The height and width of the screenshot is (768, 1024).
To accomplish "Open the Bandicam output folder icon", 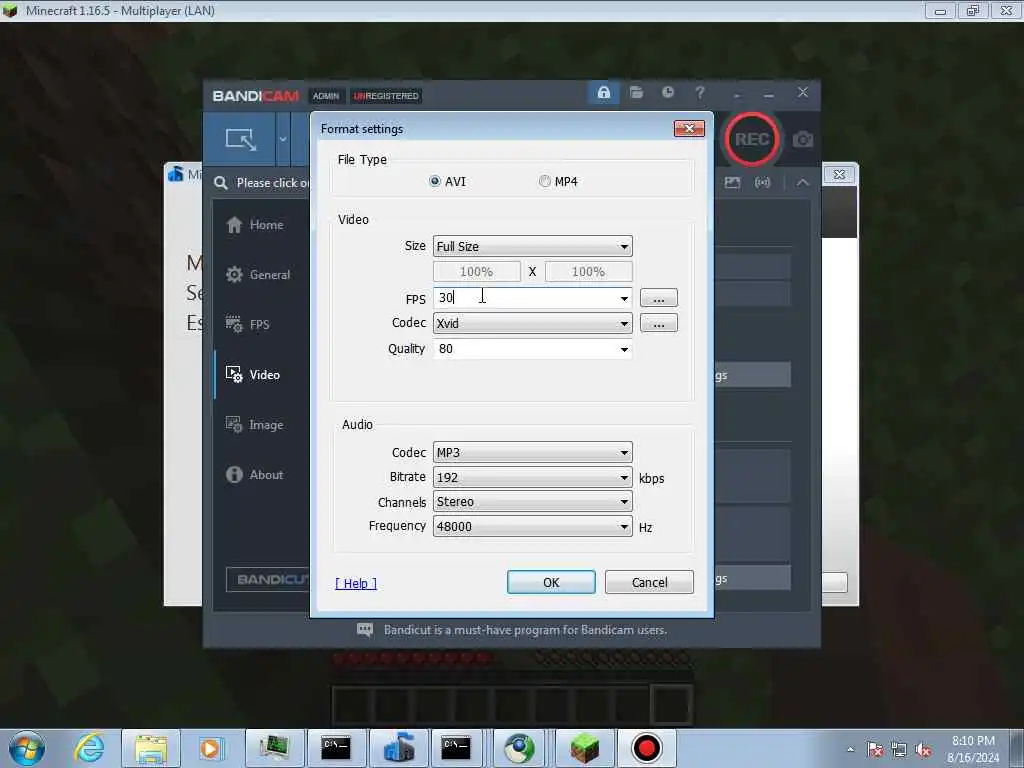I will point(637,92).
